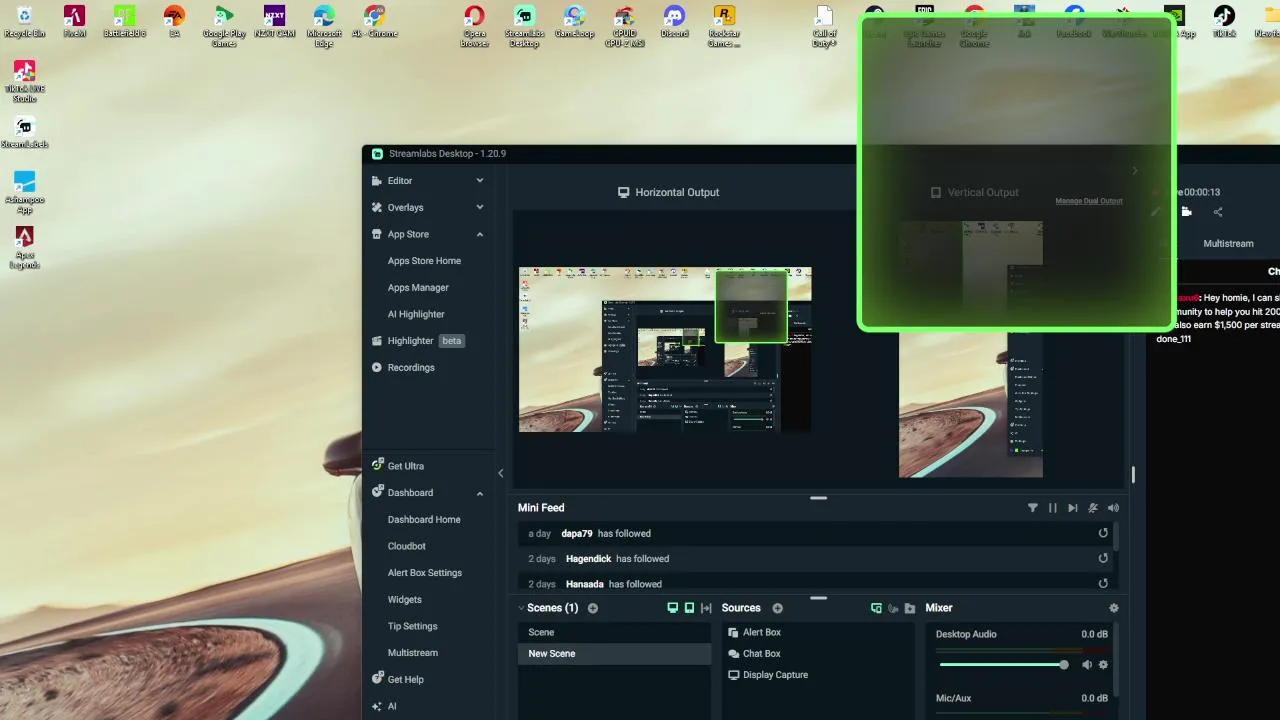Open Apex Legends desktop shortcut

click(25, 248)
